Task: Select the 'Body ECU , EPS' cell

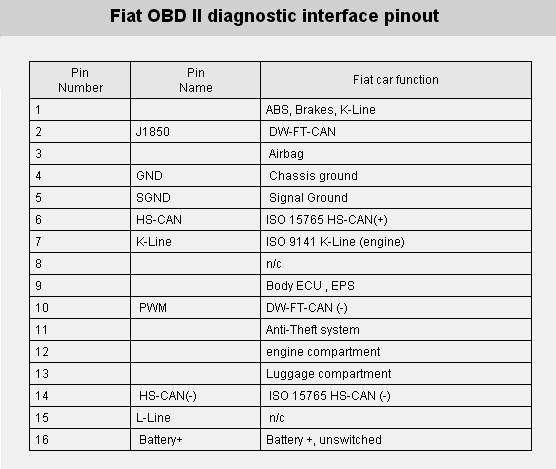Action: coord(396,286)
